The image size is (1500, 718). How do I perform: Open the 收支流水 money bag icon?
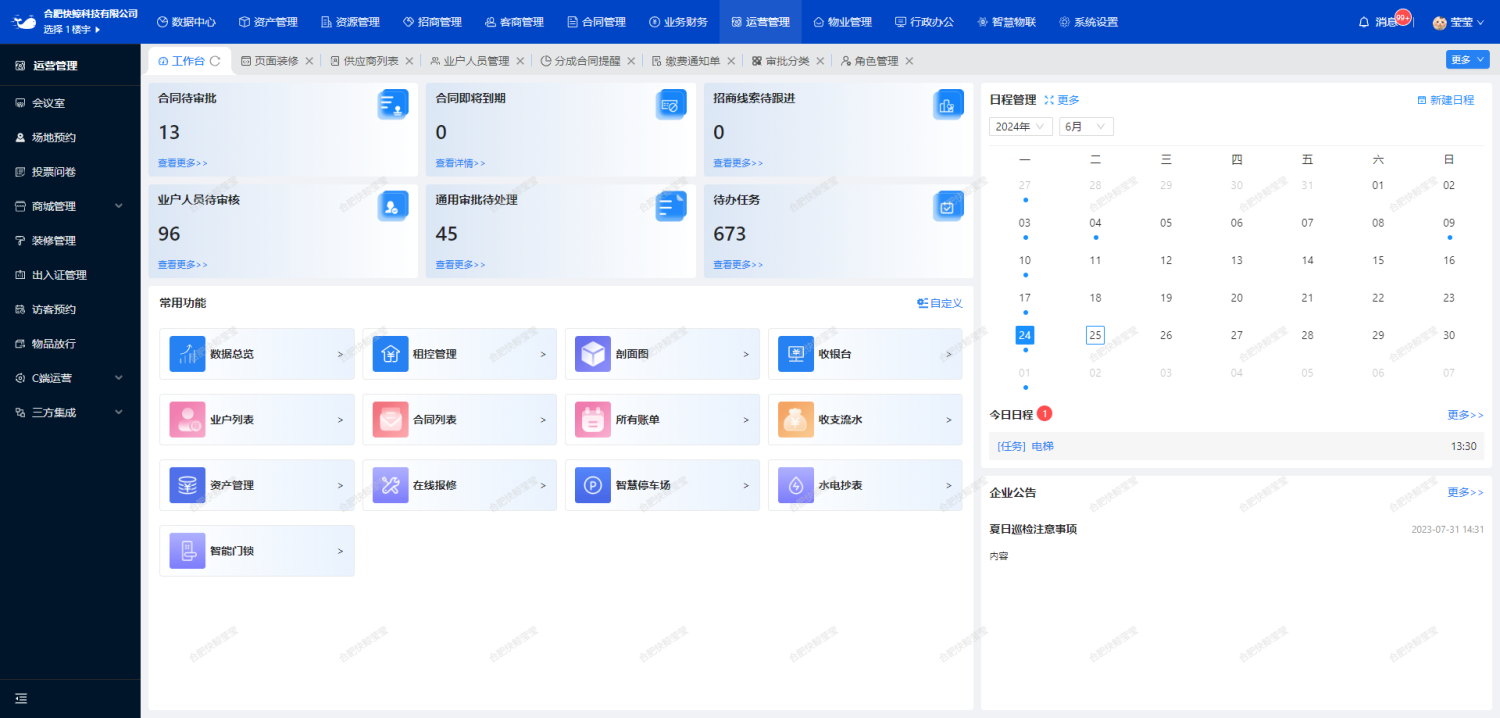click(796, 420)
